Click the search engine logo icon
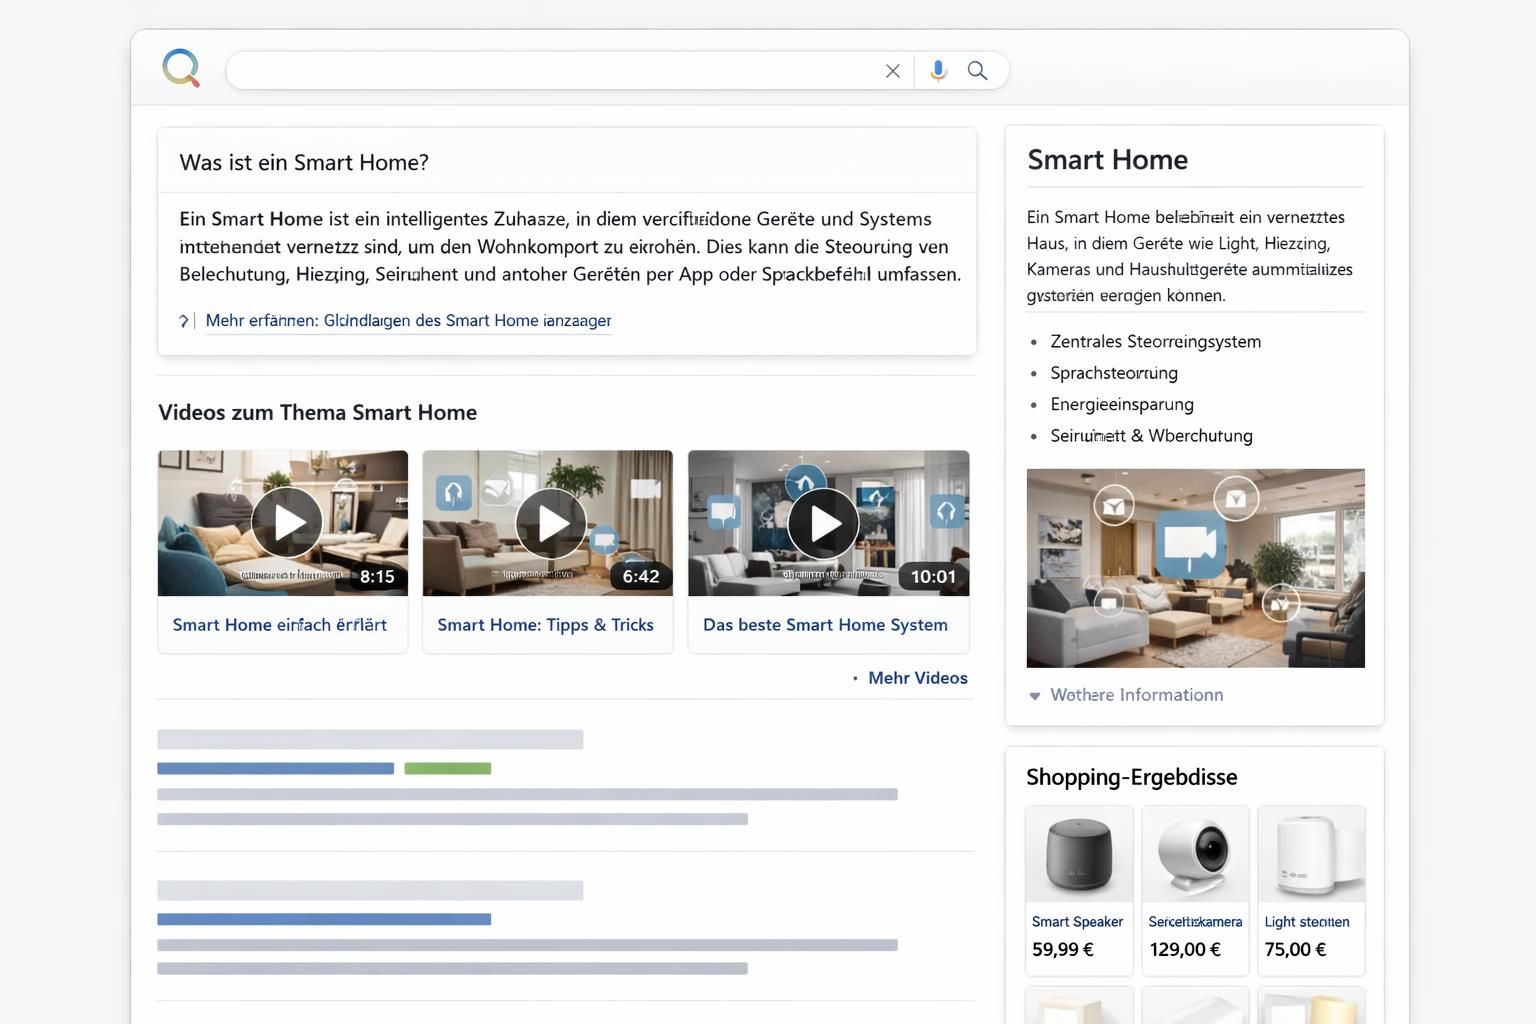This screenshot has height=1024, width=1536. click(181, 69)
